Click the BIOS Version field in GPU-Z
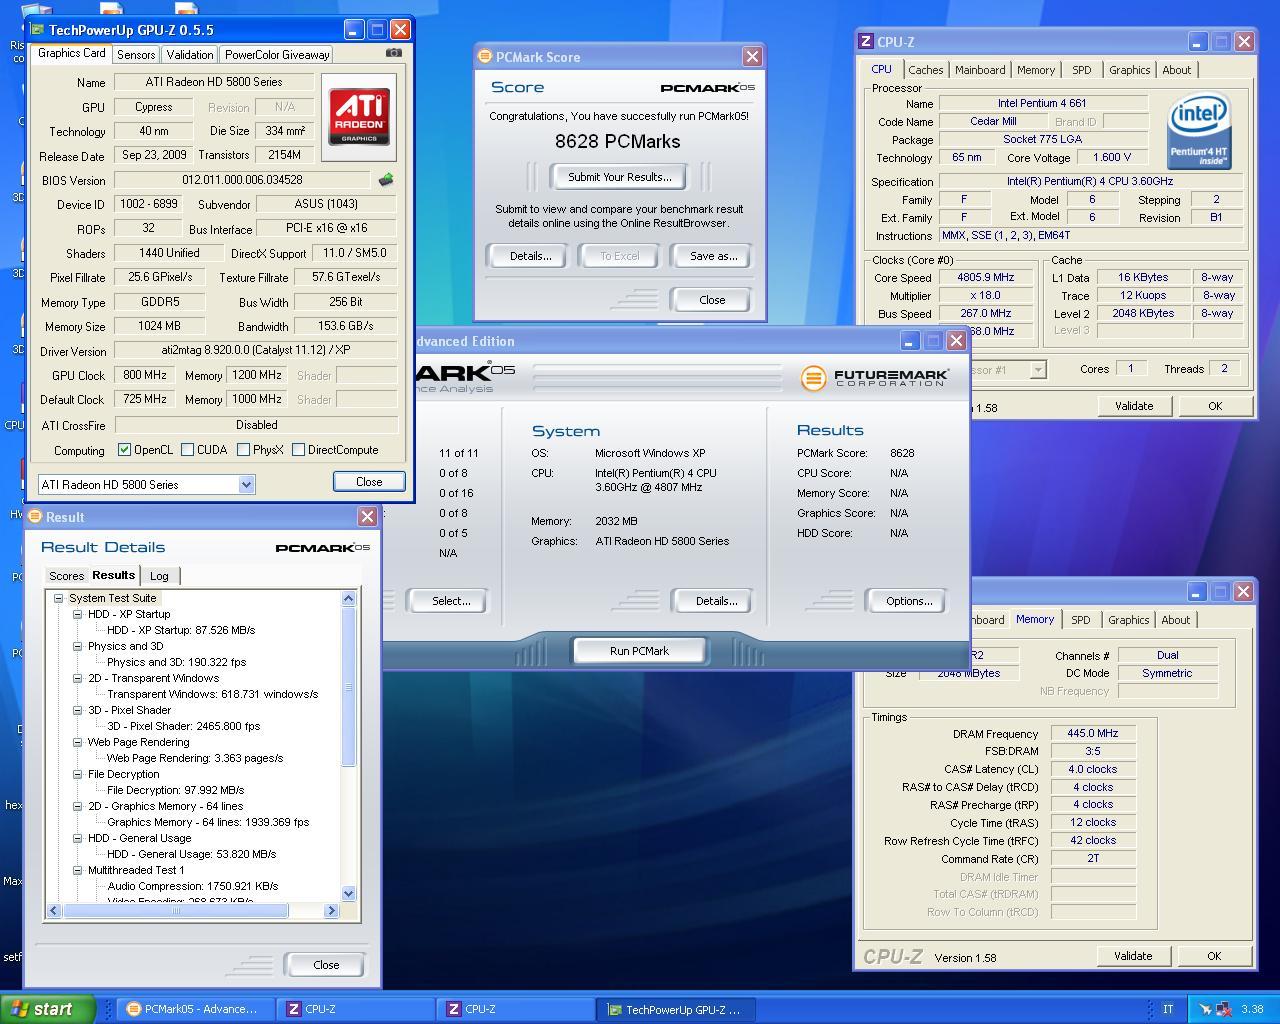The width and height of the screenshot is (1280, 1024). point(243,180)
